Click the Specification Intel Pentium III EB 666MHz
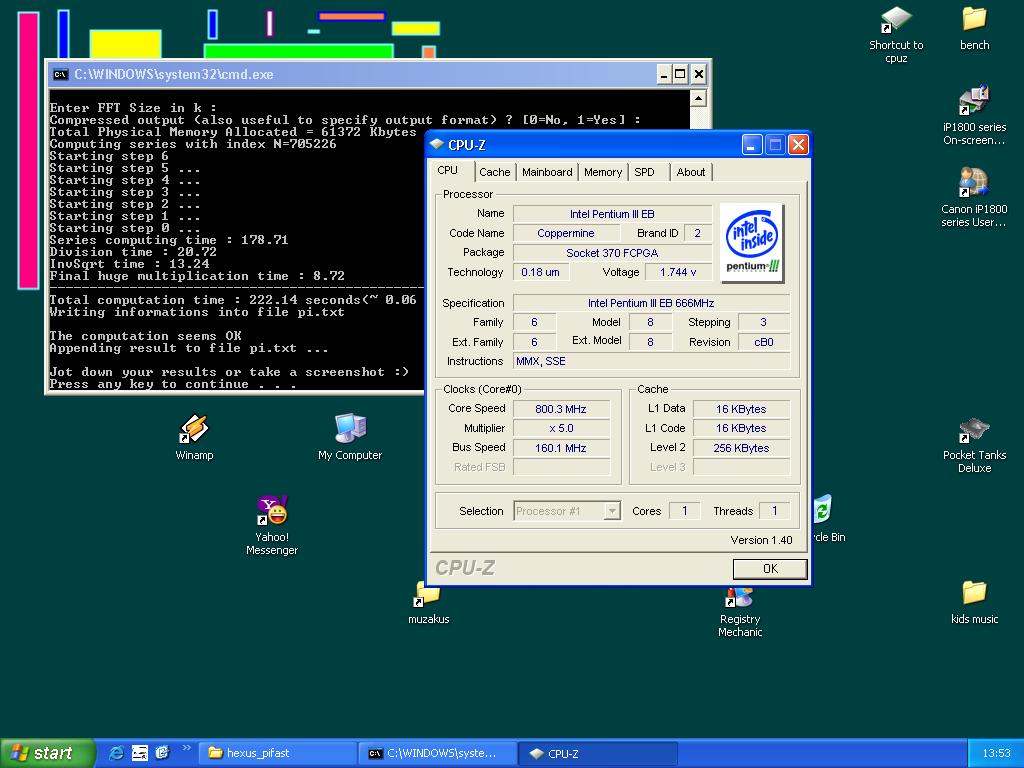1024x768 pixels. [651, 303]
